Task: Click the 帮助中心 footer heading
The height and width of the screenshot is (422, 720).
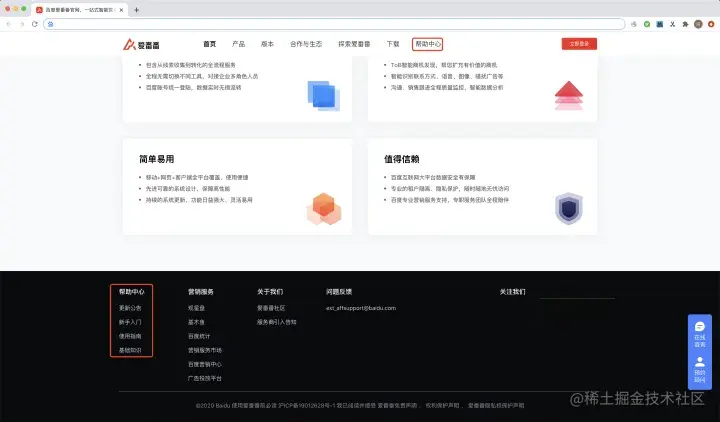Action: 131,292
